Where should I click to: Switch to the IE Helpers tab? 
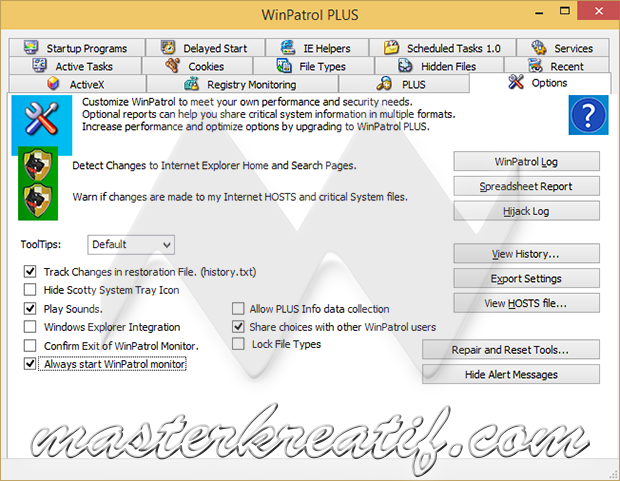point(317,47)
